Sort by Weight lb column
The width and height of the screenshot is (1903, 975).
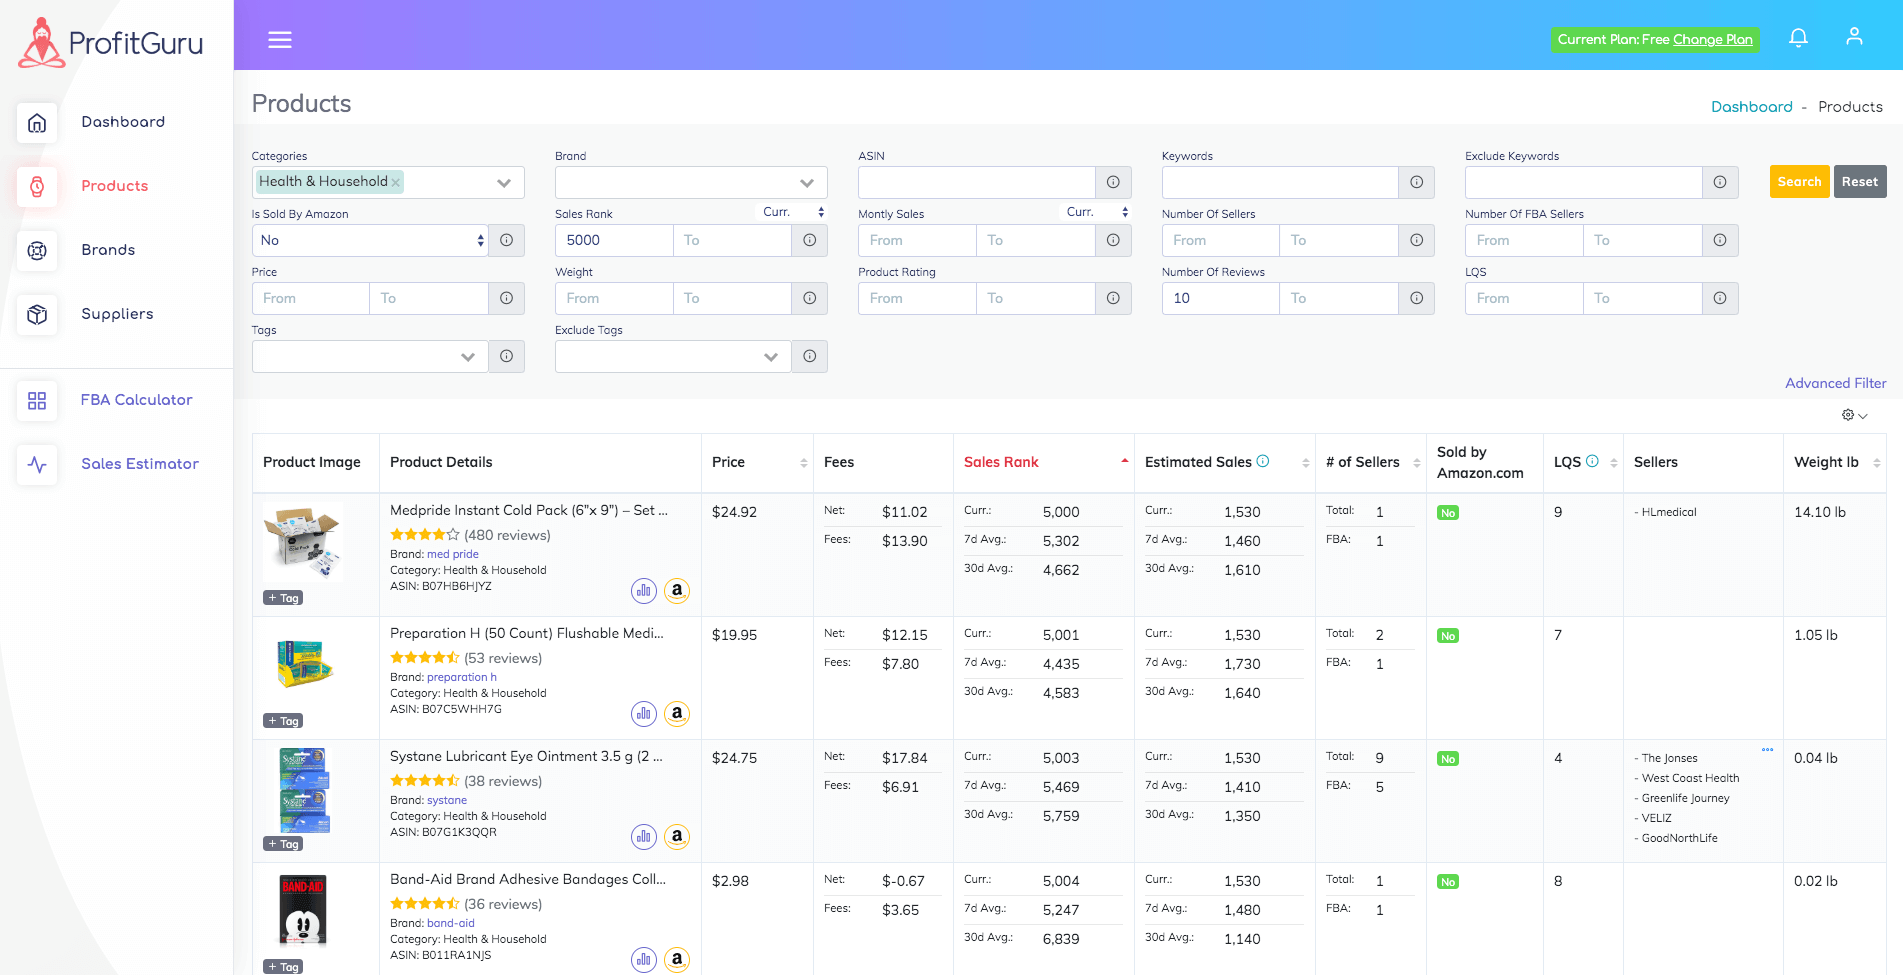(x=1876, y=463)
